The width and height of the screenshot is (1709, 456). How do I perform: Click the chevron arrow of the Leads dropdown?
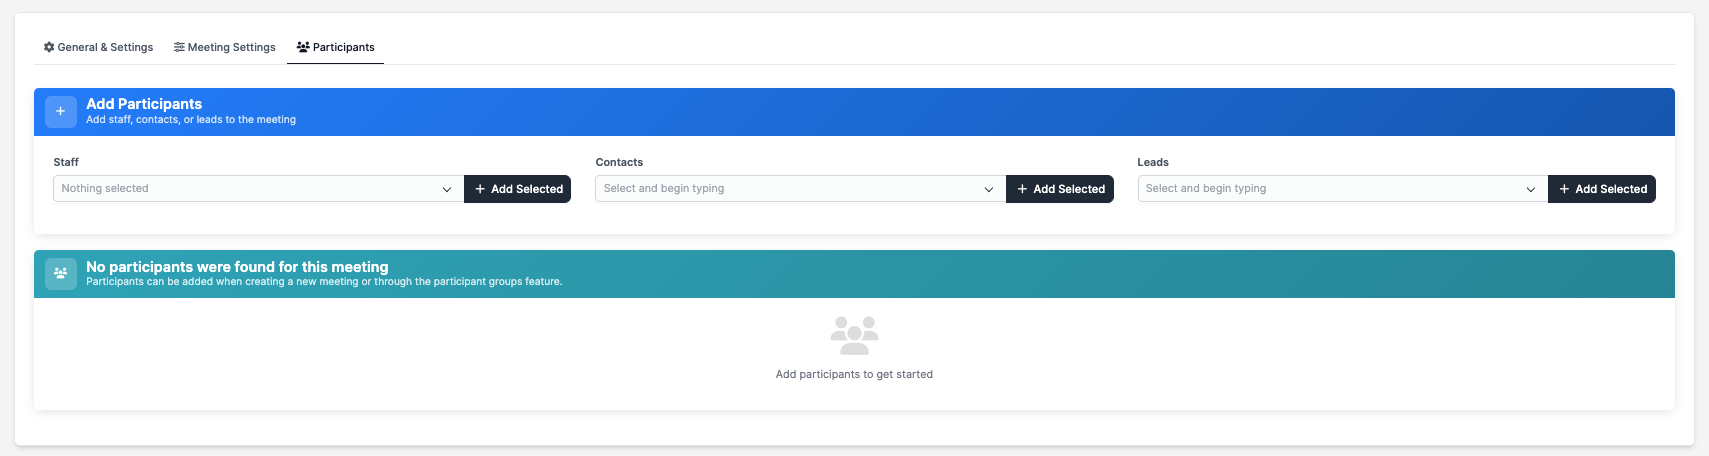click(1530, 189)
